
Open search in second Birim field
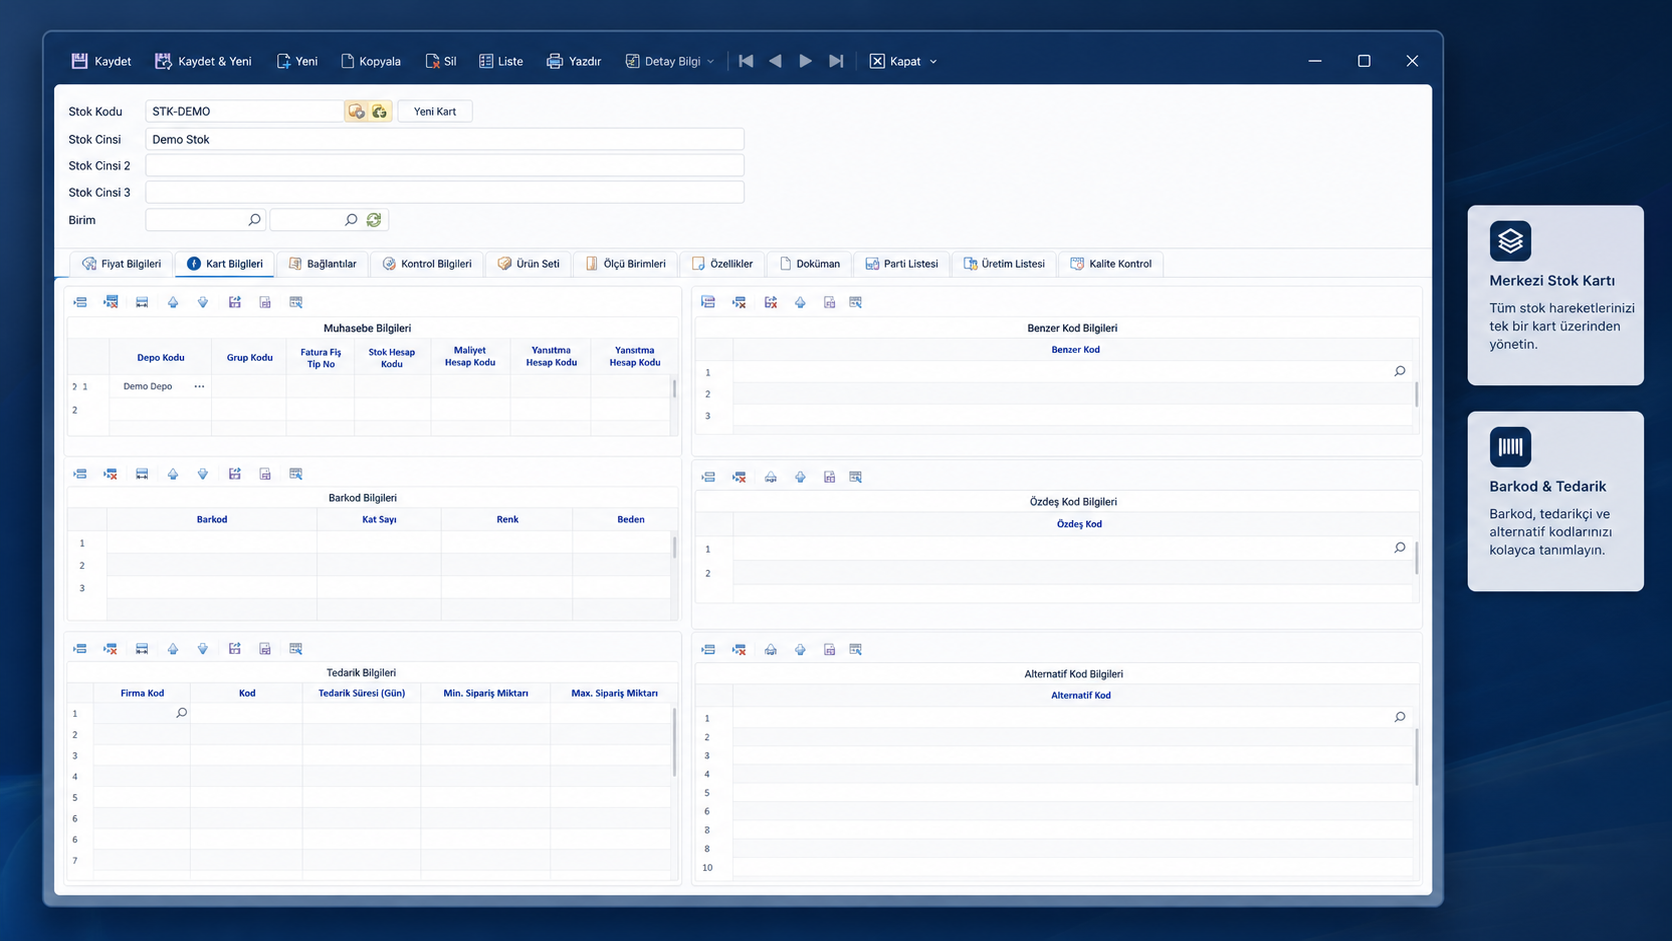351,220
